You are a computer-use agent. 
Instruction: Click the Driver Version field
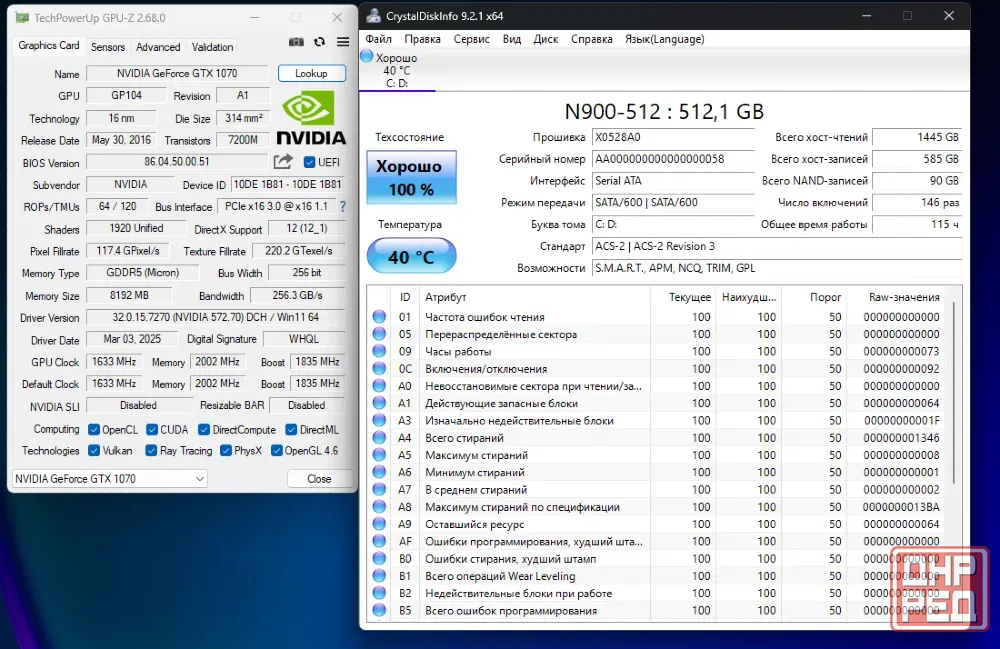coord(216,317)
